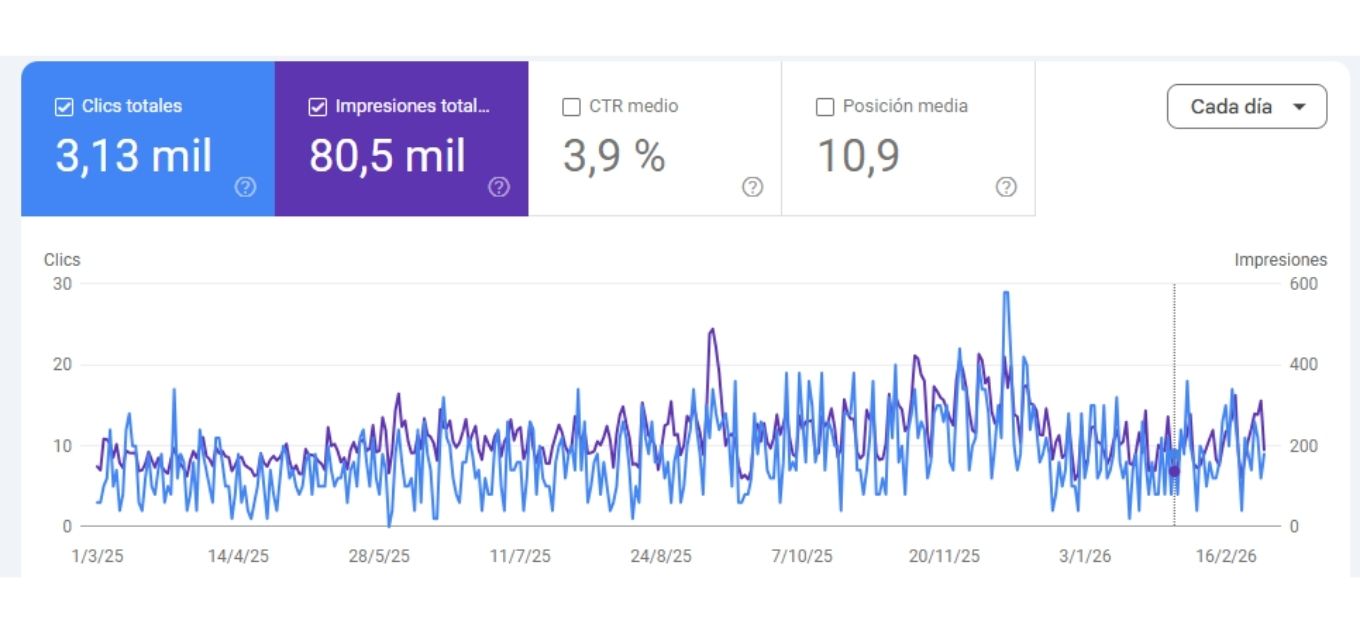This screenshot has width=1360, height=633.
Task: Click the Clics axis title
Action: [62, 260]
